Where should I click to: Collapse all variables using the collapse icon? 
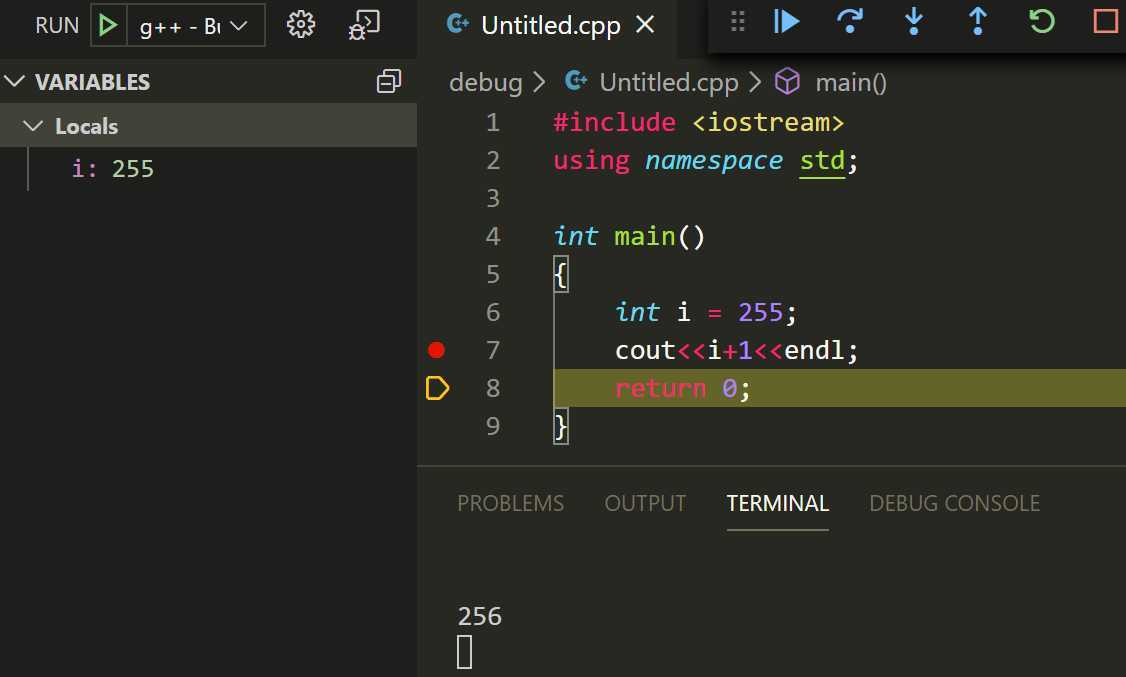[x=388, y=82]
